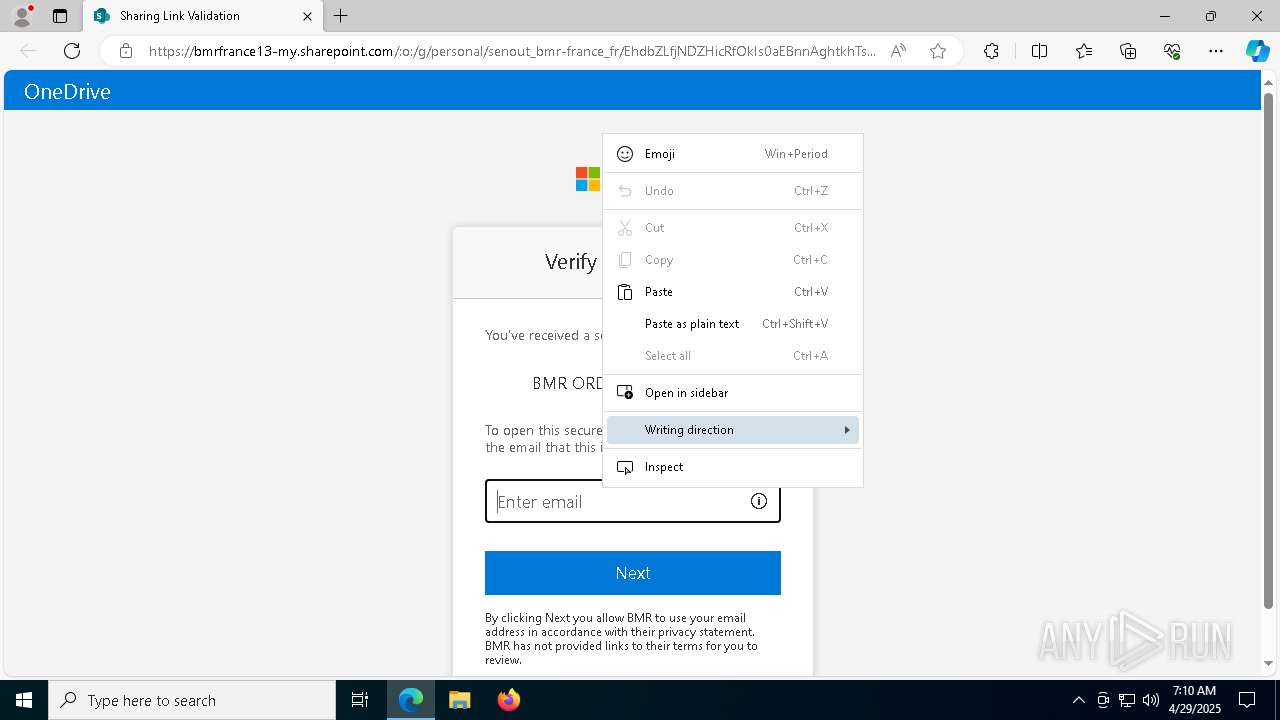
Task: Open the tab actions menu icon
Action: (x=60, y=16)
